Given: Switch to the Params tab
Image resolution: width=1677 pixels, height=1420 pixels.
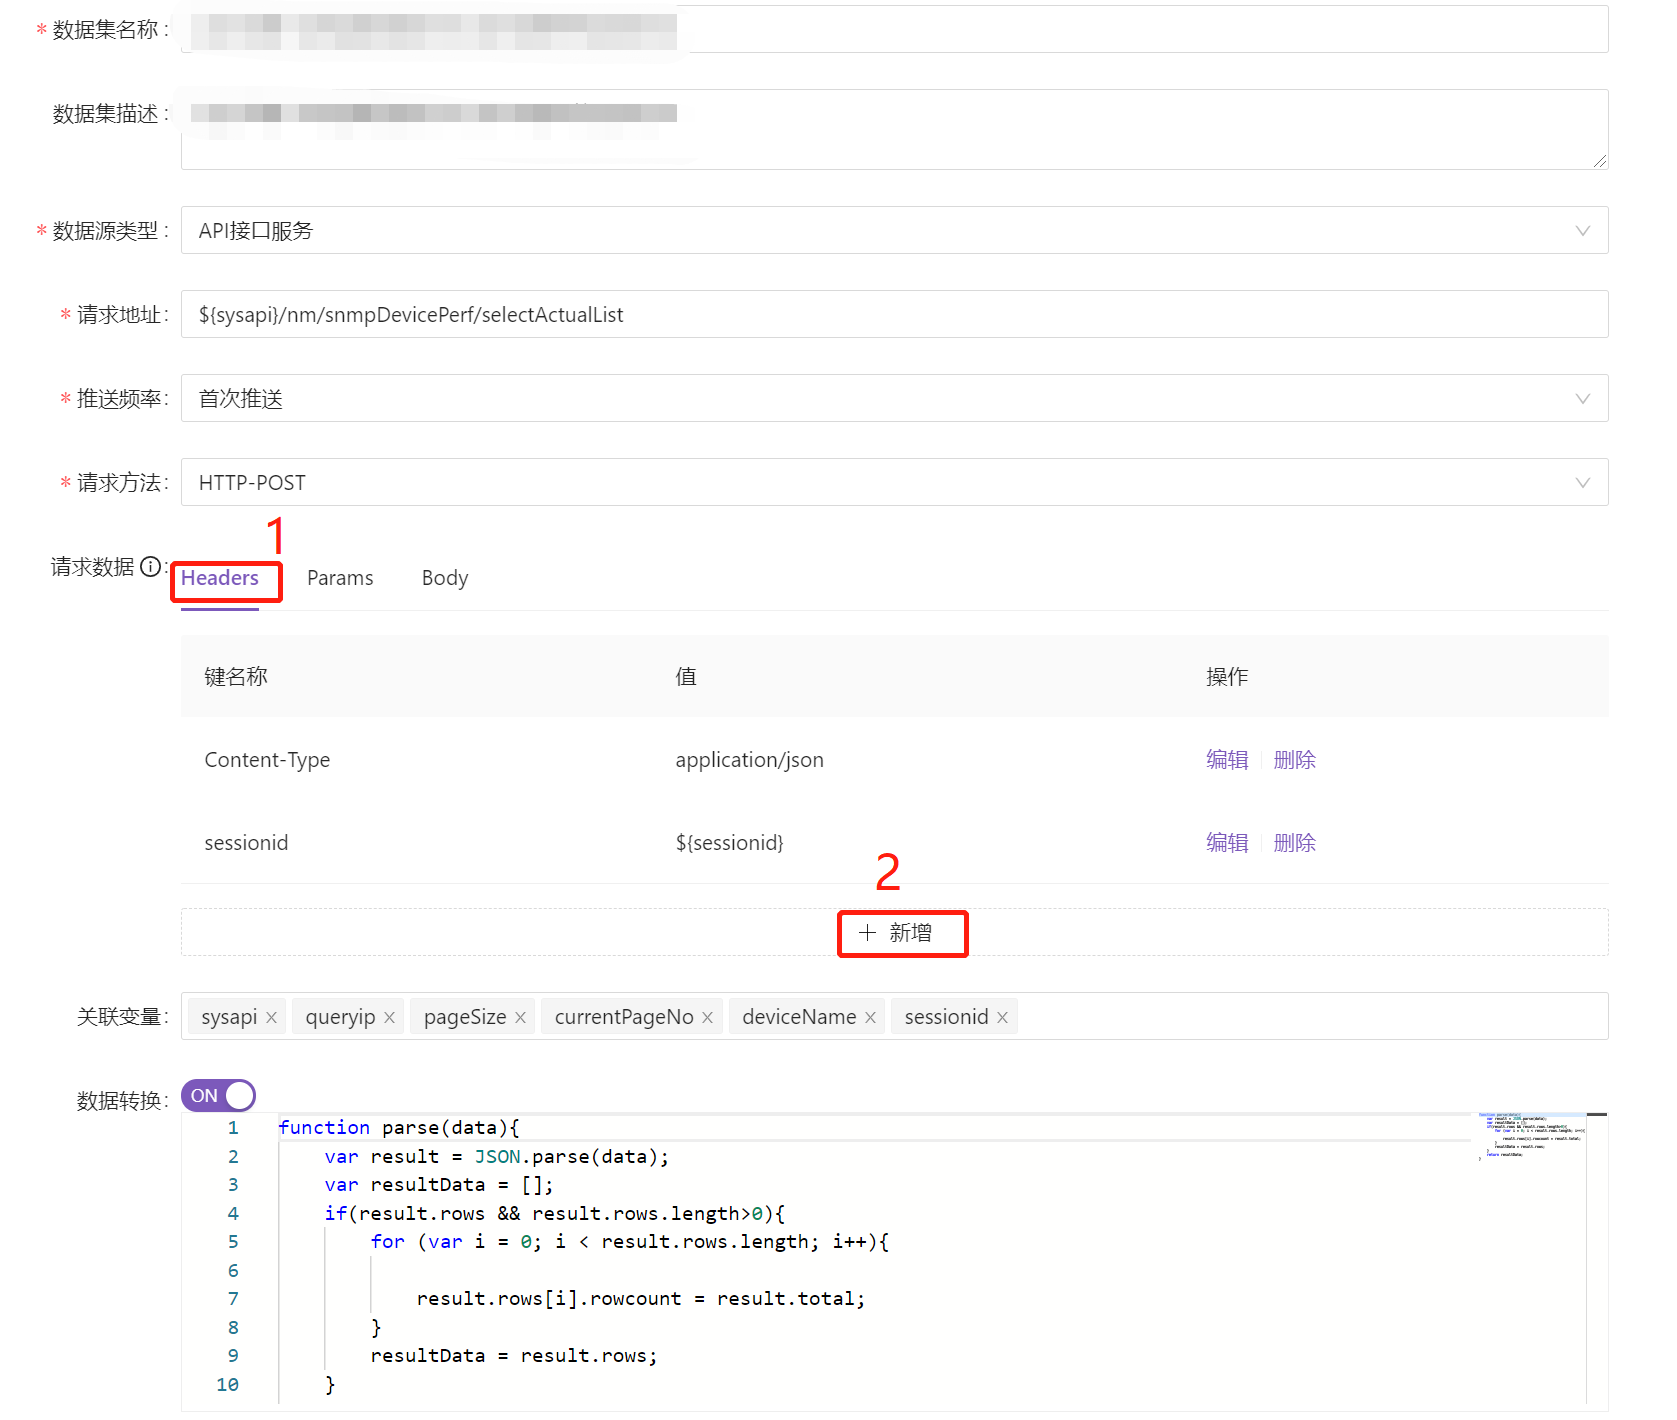Looking at the screenshot, I should tap(340, 578).
